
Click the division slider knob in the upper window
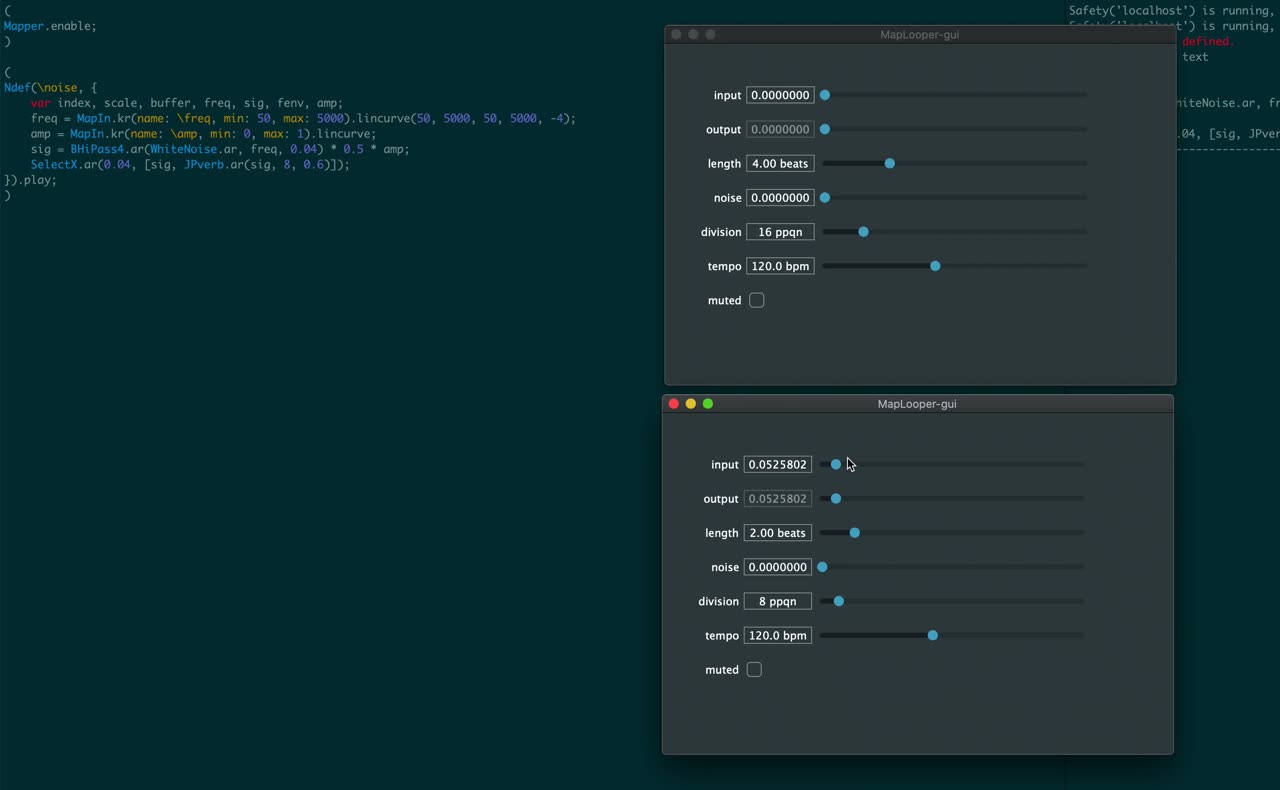point(863,232)
